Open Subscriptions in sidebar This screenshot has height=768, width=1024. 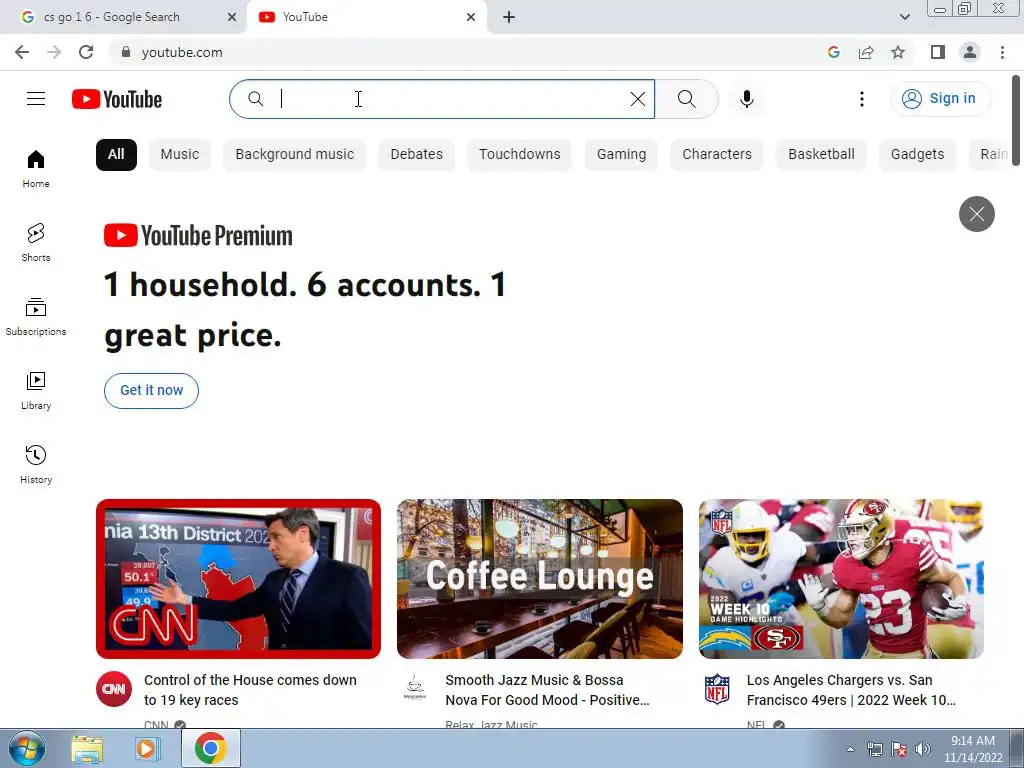pyautogui.click(x=36, y=317)
